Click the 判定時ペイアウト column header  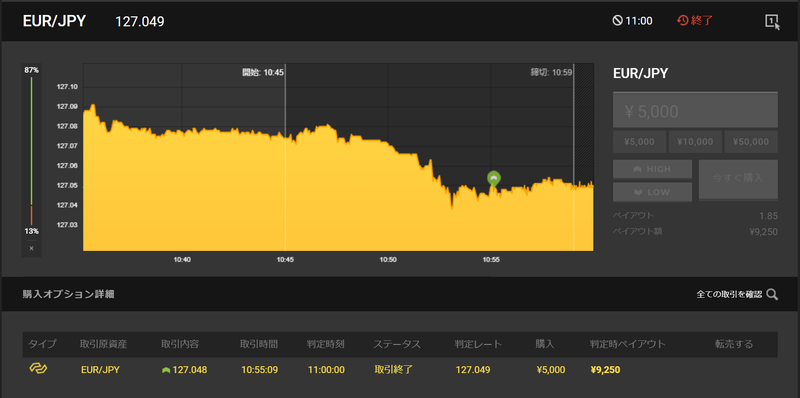click(x=628, y=344)
